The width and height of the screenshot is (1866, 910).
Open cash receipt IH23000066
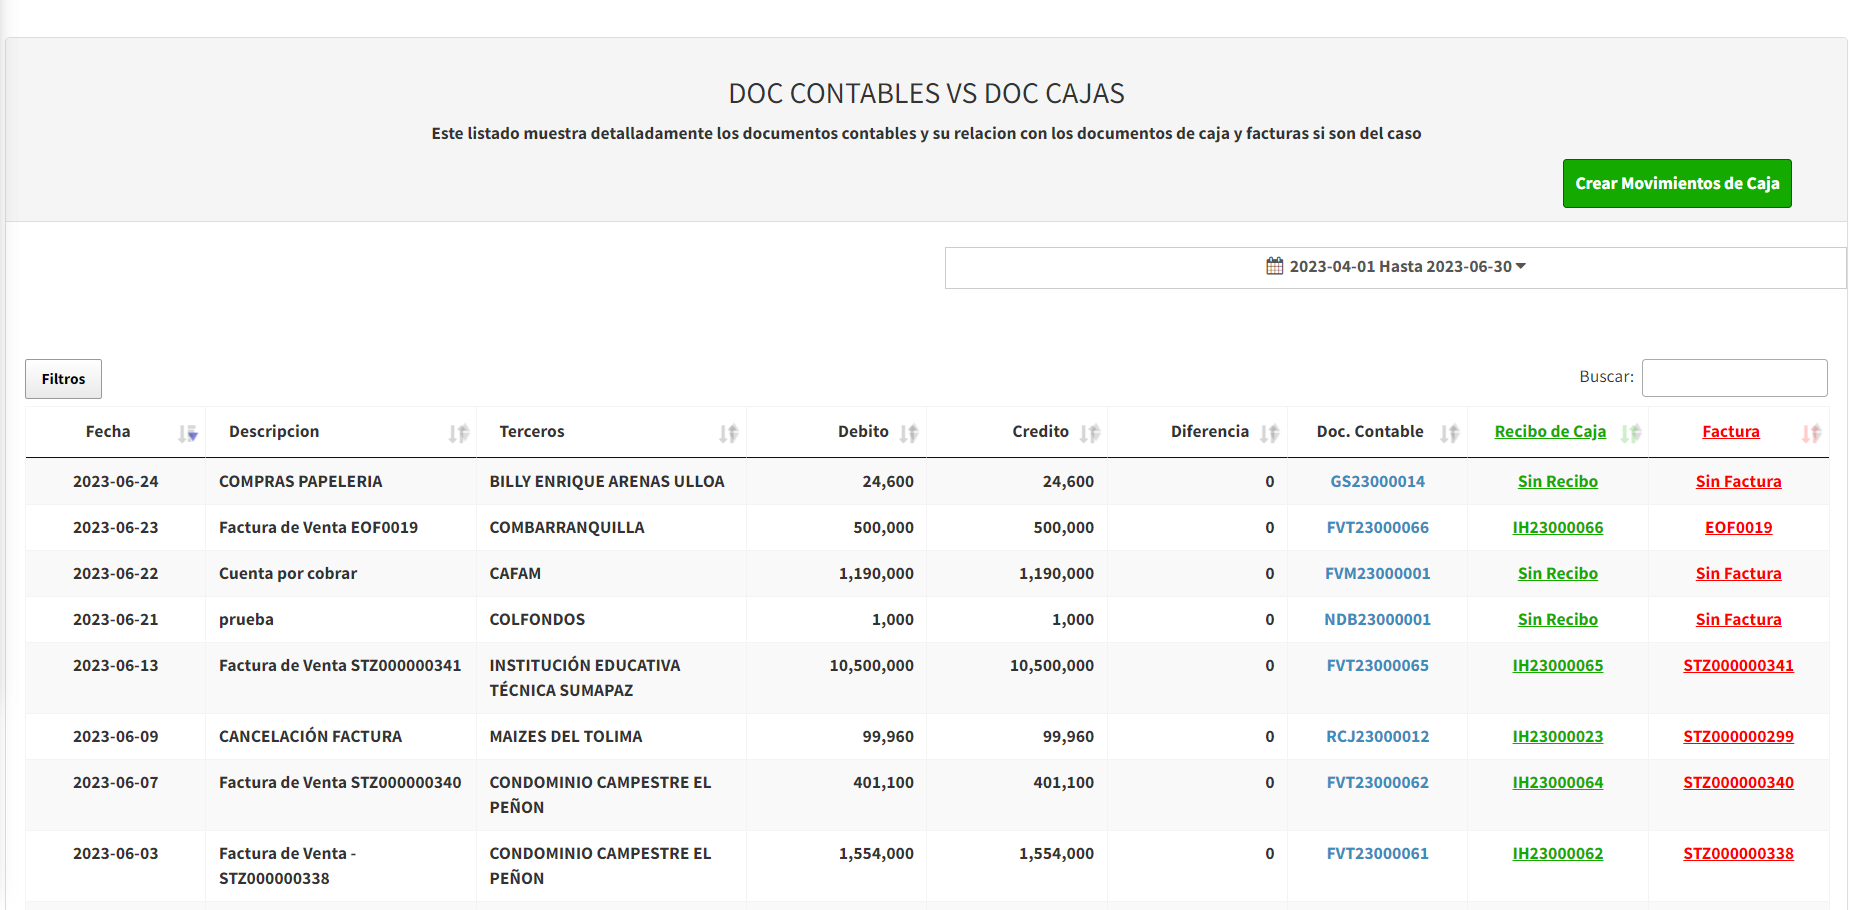tap(1557, 528)
